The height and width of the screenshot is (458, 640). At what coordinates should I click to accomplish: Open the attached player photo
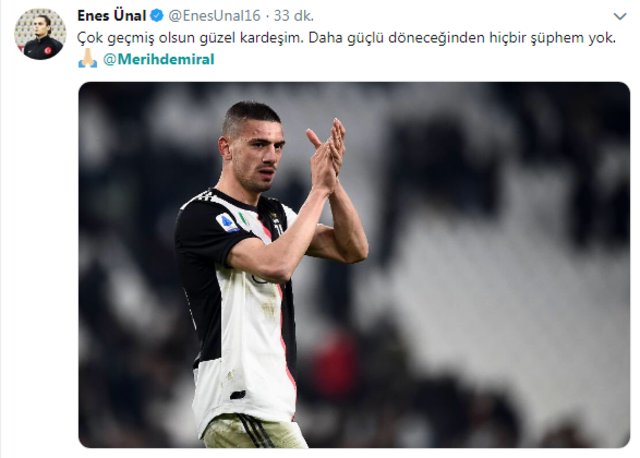click(354, 265)
